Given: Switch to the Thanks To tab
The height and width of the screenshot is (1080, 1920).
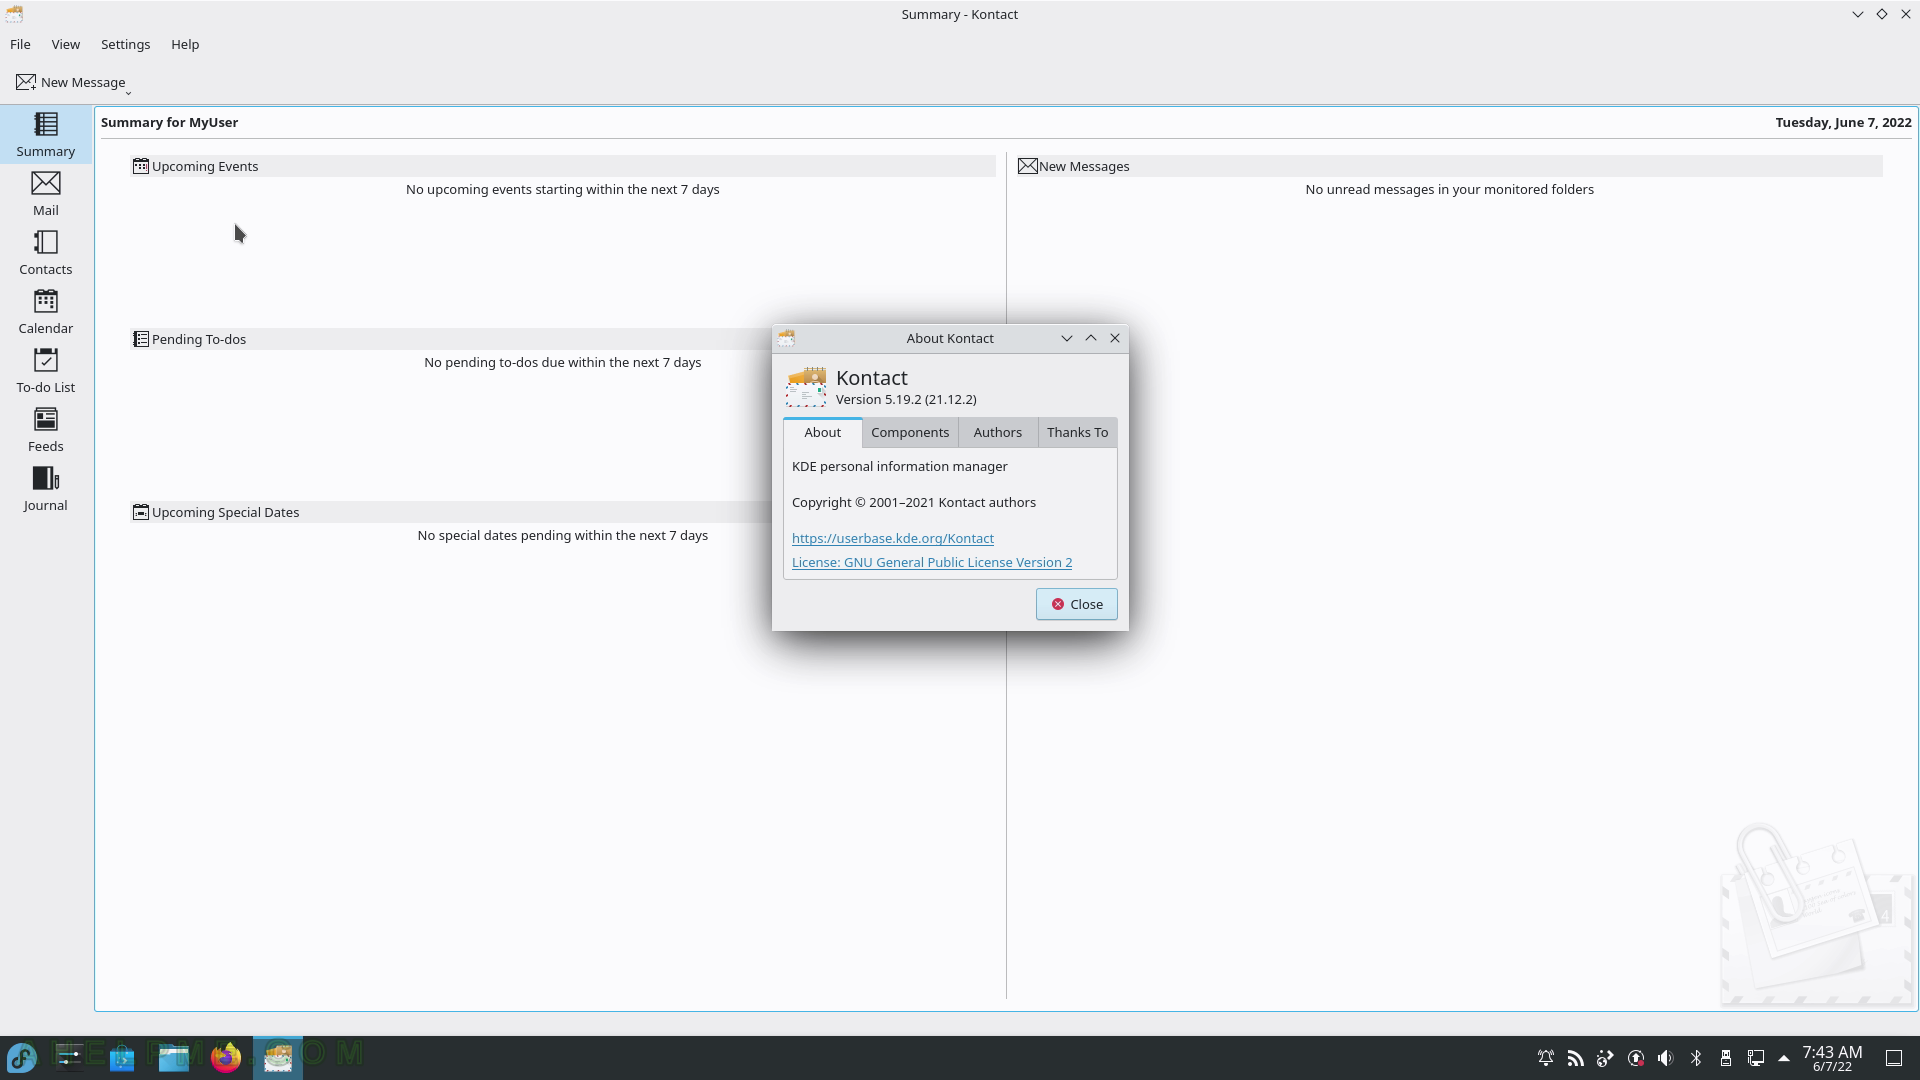Looking at the screenshot, I should pyautogui.click(x=1077, y=432).
